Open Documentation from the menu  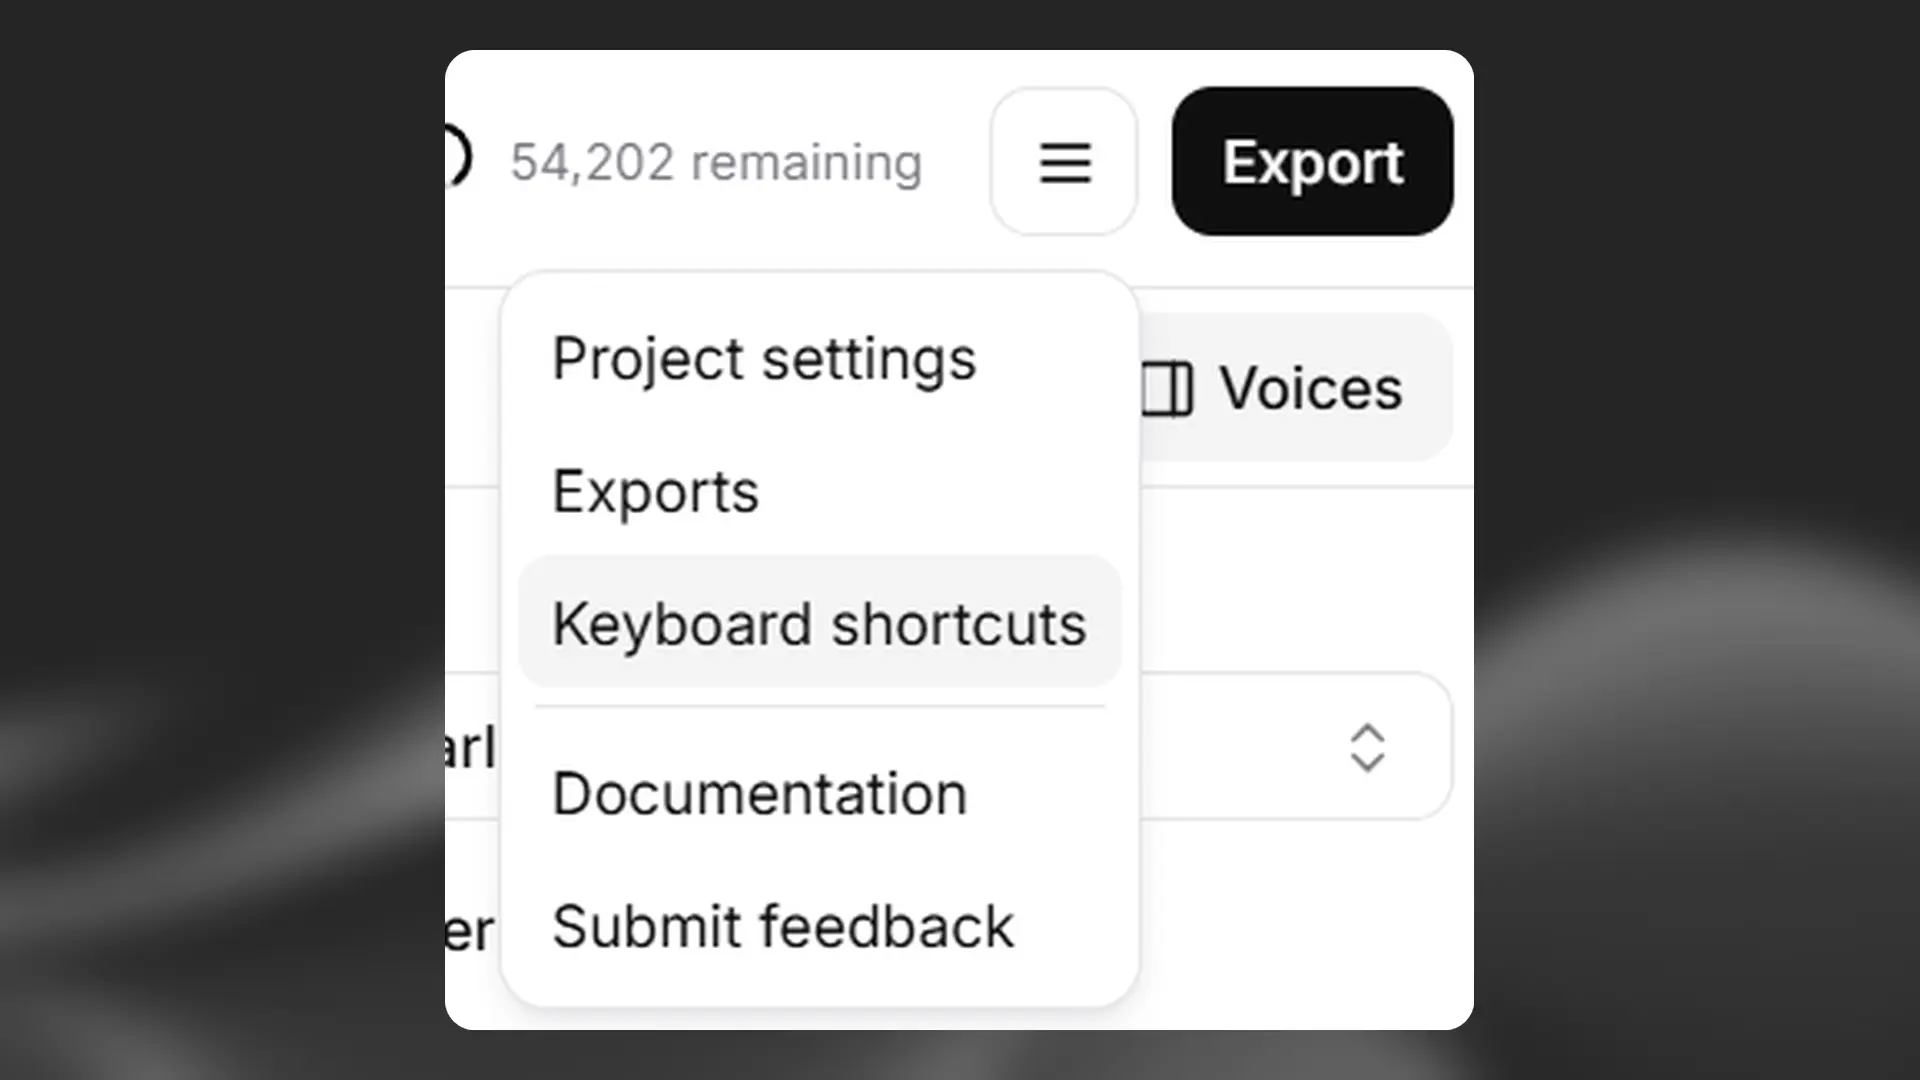tap(760, 793)
